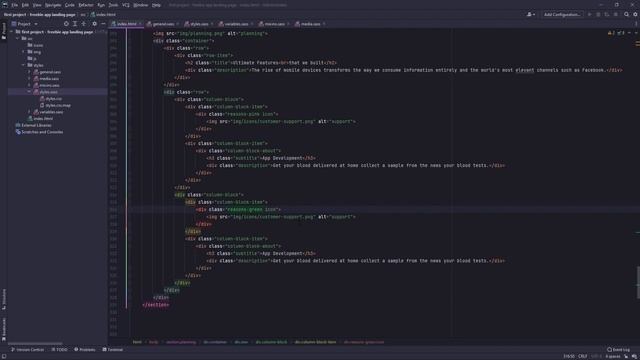Collapse the styles folder node
This screenshot has height=360, width=640.
tap(23, 65)
